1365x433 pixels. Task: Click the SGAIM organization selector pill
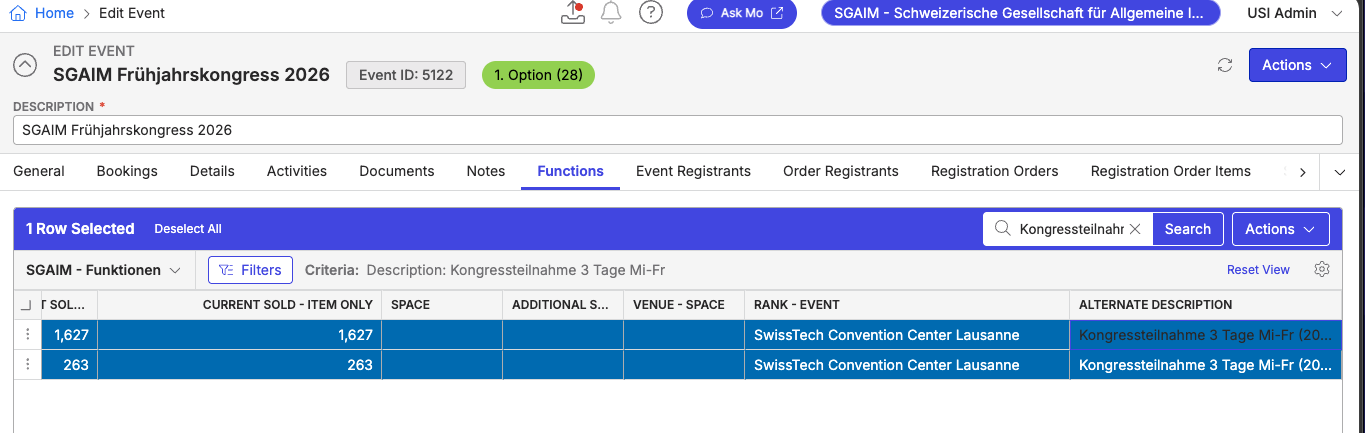pos(1021,13)
